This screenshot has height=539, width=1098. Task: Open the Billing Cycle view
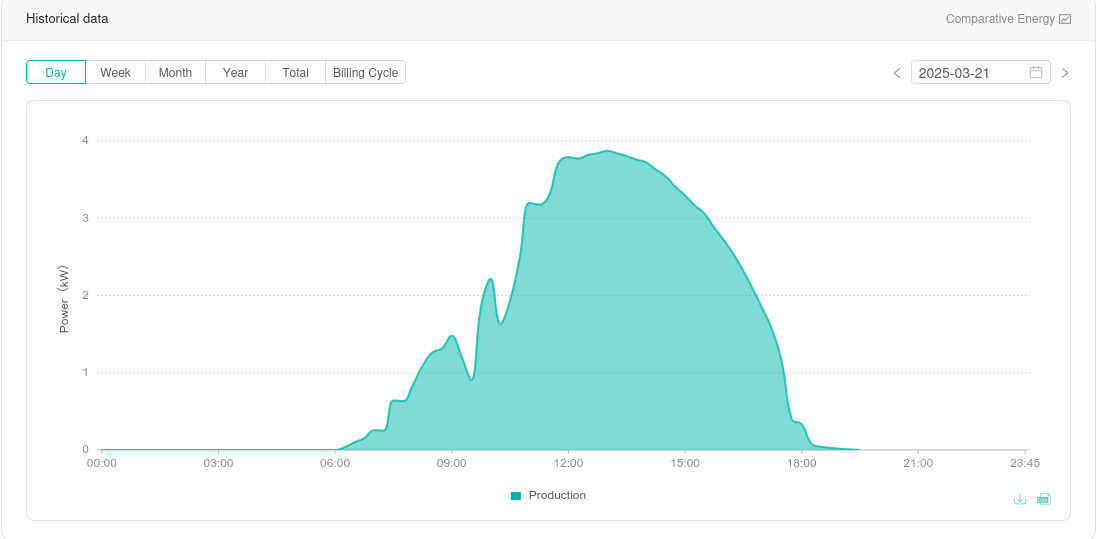click(x=365, y=72)
